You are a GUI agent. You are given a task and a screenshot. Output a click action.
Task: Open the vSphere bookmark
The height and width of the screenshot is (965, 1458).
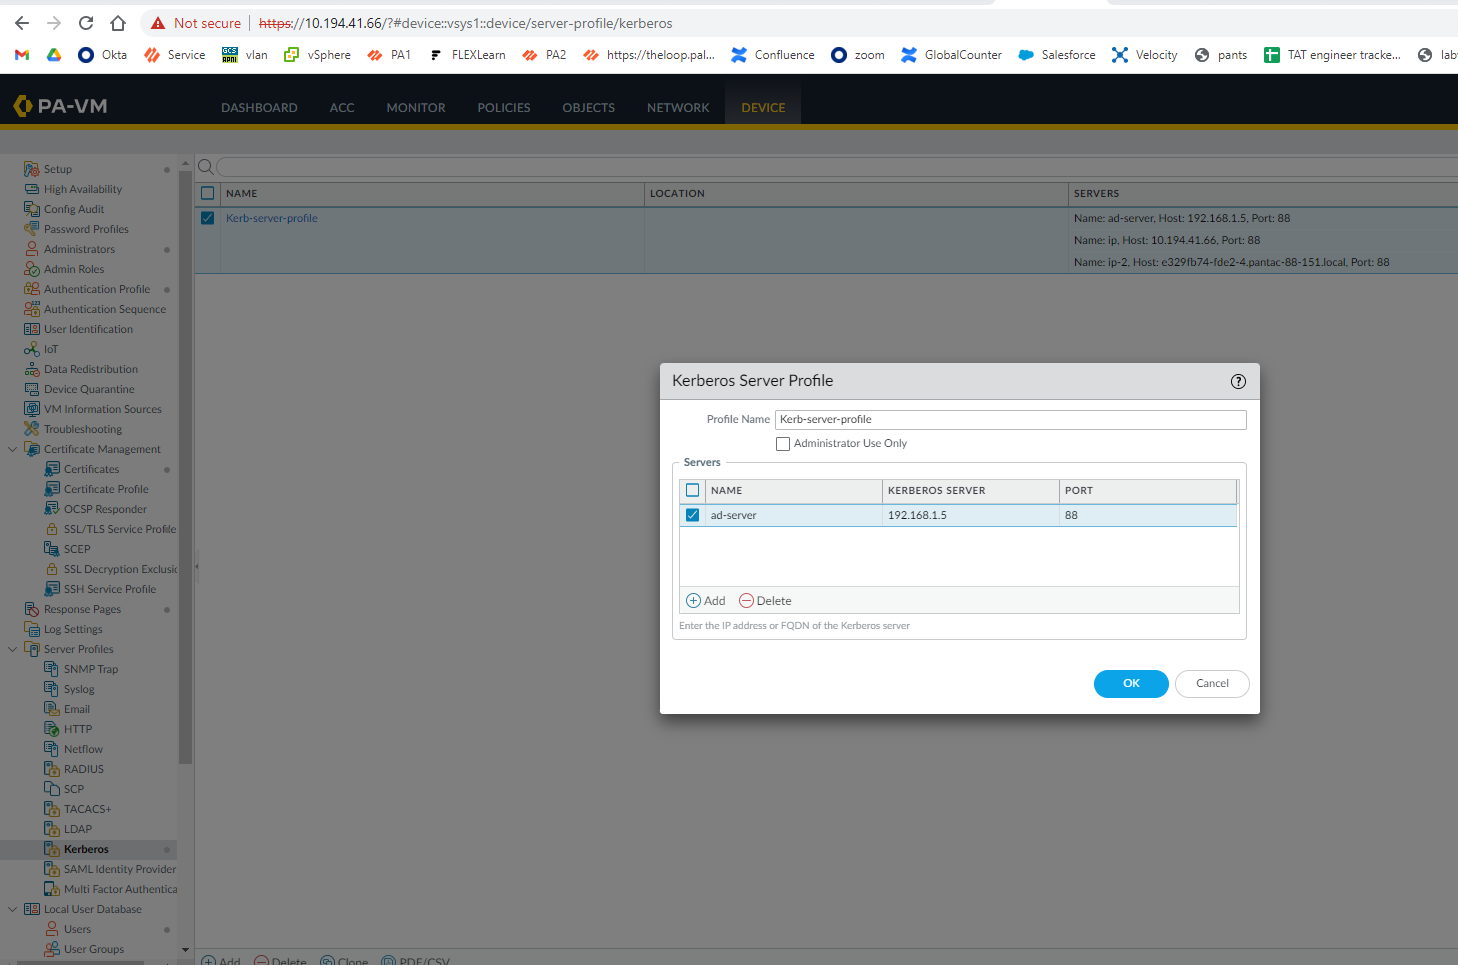[317, 55]
